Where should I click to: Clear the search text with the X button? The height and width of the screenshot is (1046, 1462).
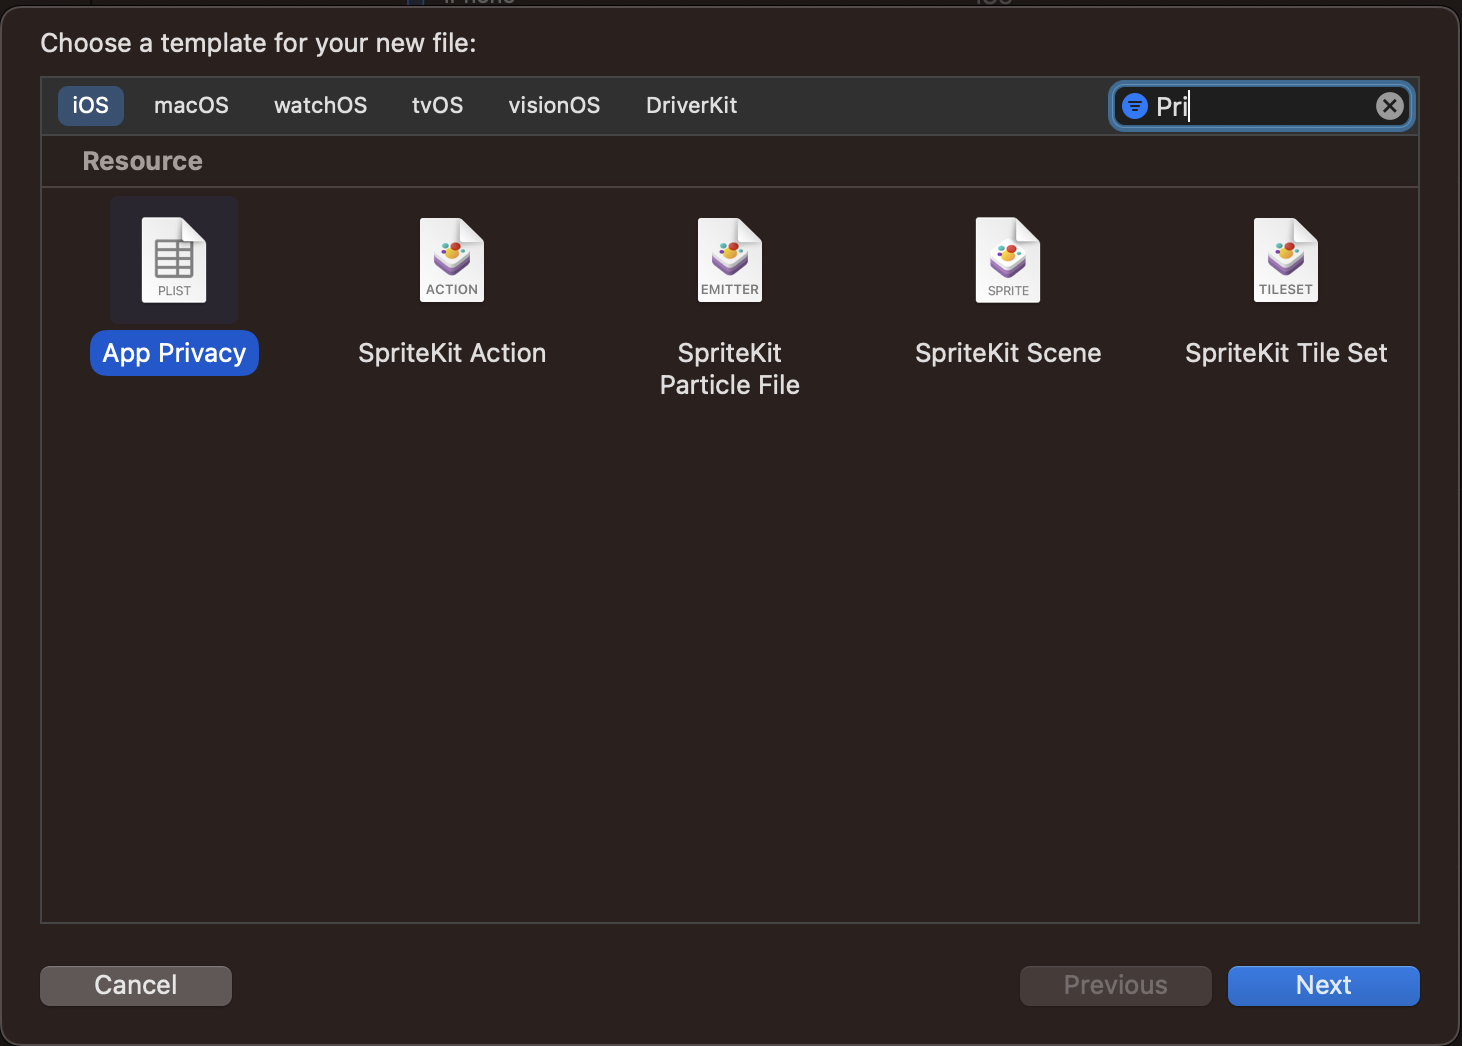(1390, 106)
